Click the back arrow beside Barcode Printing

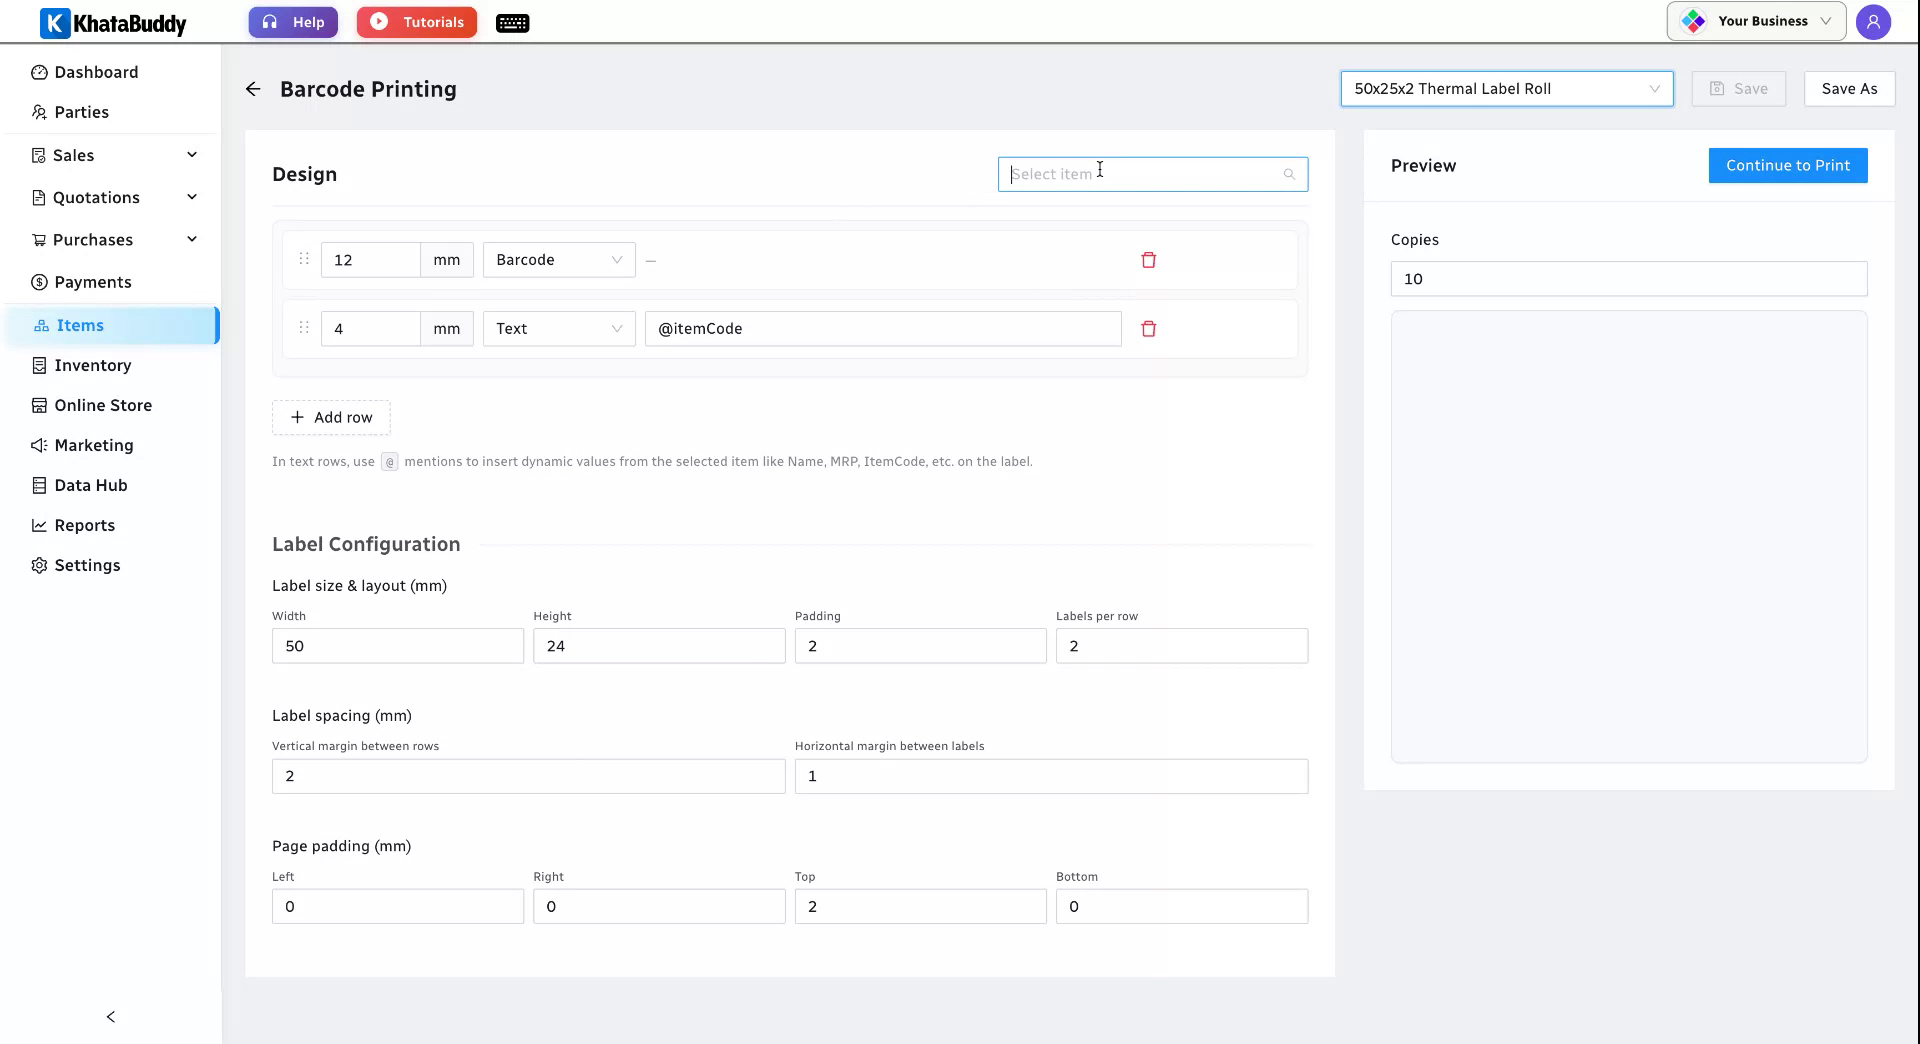click(253, 89)
